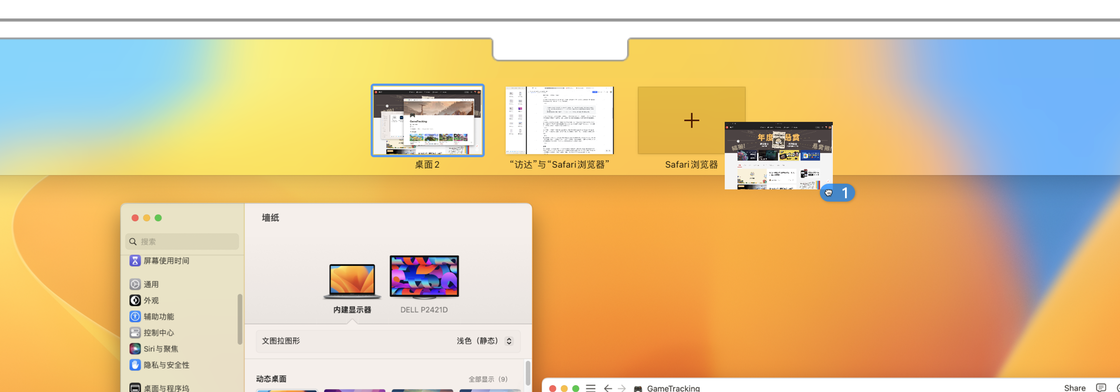Open comments icon next to Share

1101,388
